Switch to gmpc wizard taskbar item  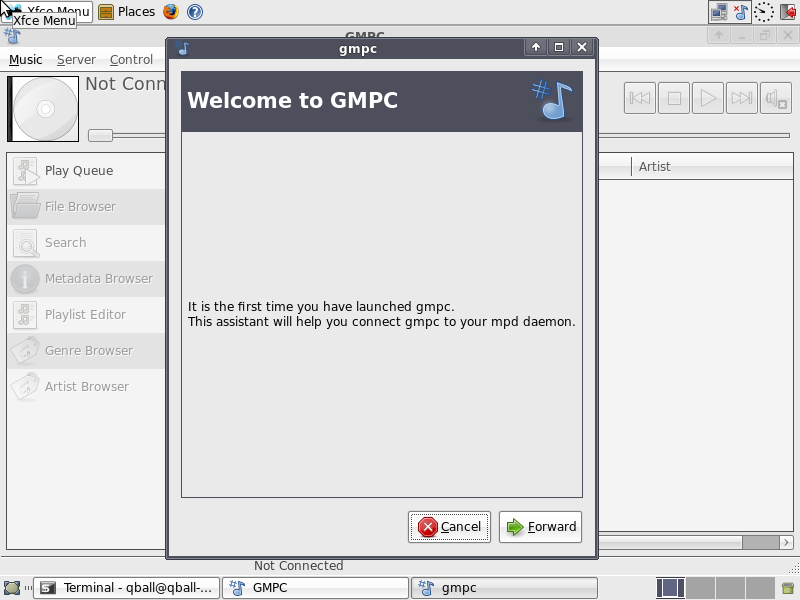504,588
